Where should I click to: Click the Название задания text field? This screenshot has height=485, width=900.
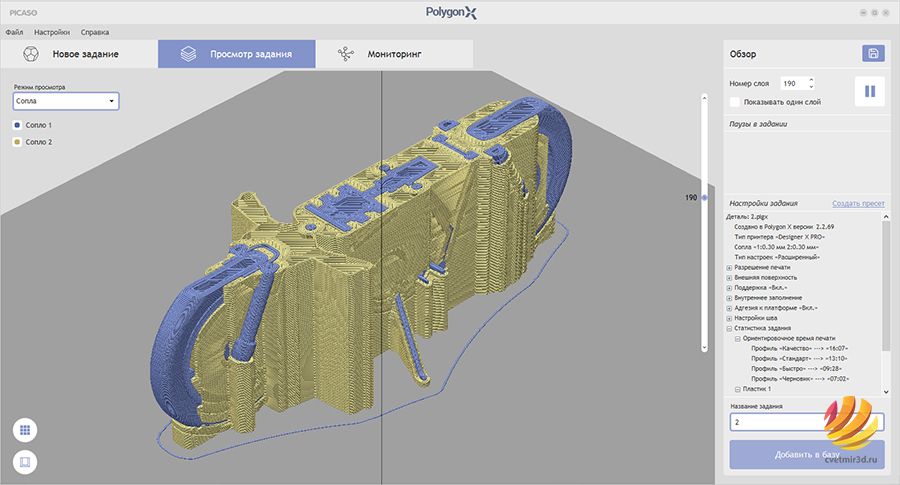click(806, 422)
